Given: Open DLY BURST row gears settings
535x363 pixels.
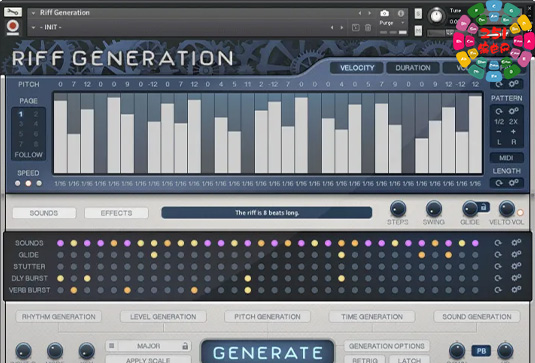Looking at the screenshot, I should pyautogui.click(x=516, y=278).
